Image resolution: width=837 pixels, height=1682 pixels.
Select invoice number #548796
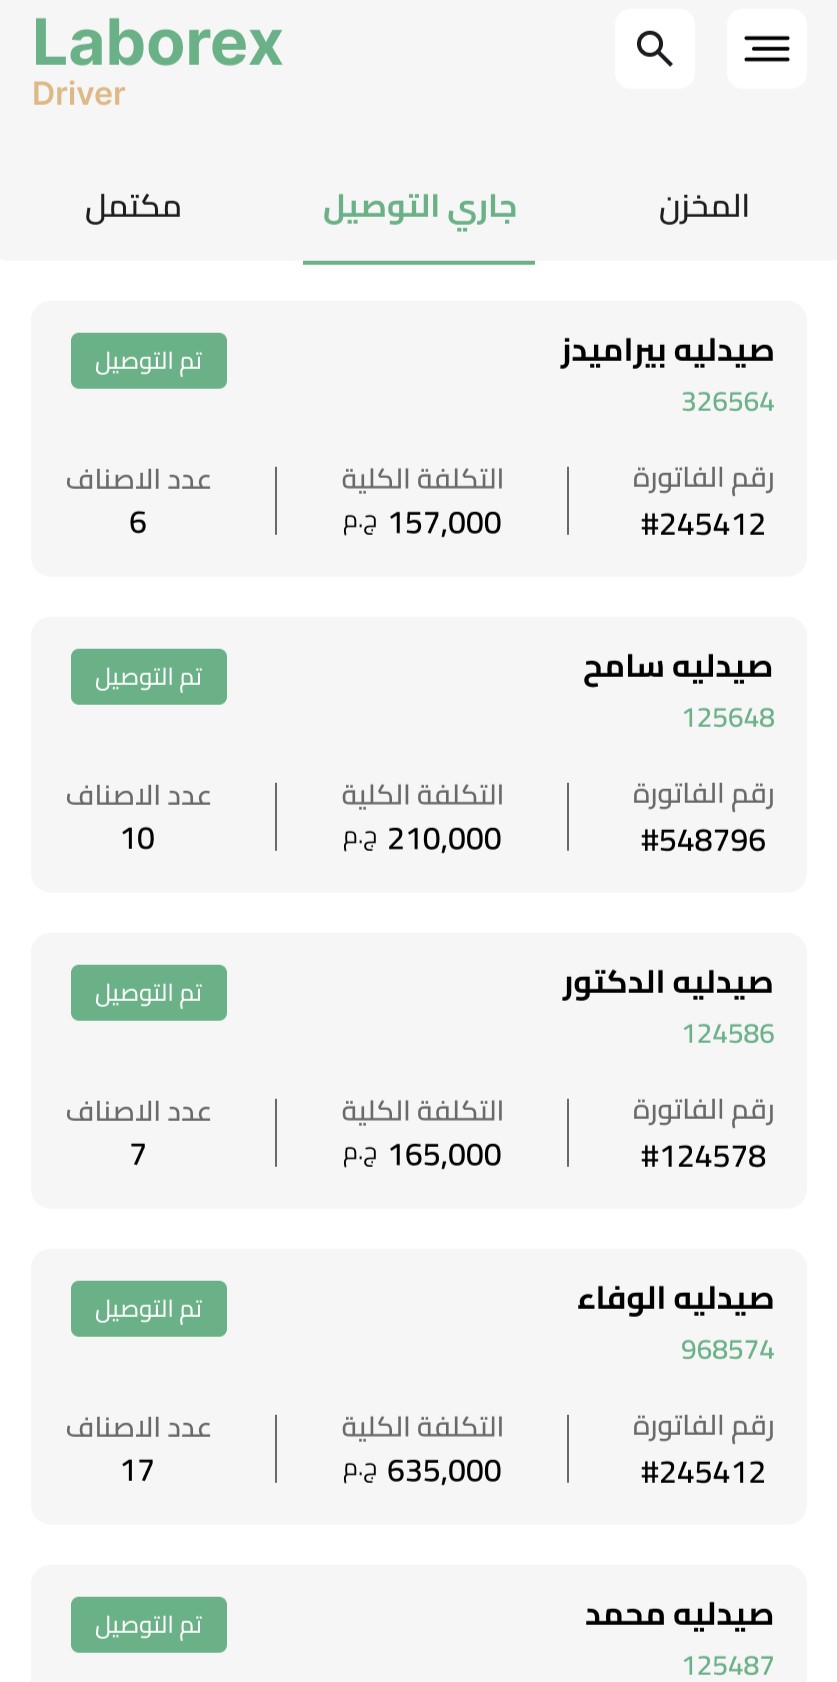click(703, 840)
